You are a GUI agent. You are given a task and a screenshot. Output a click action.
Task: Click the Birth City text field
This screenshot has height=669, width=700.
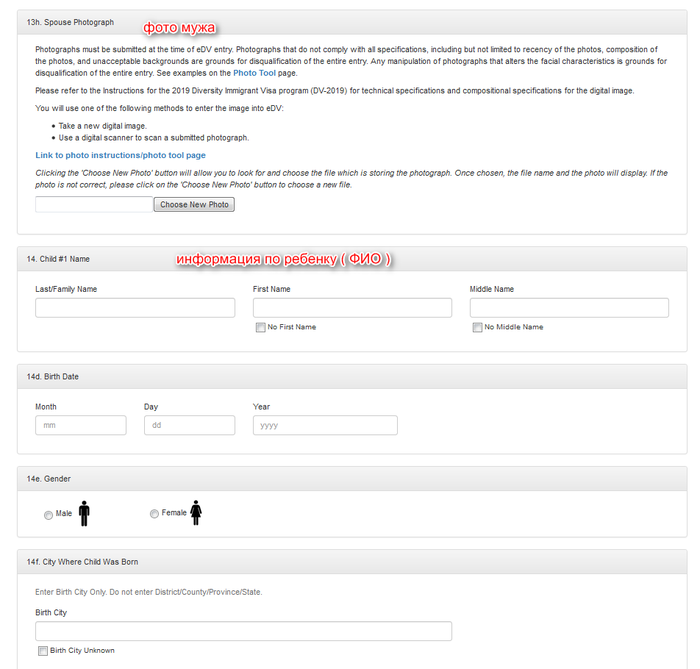[243, 631]
